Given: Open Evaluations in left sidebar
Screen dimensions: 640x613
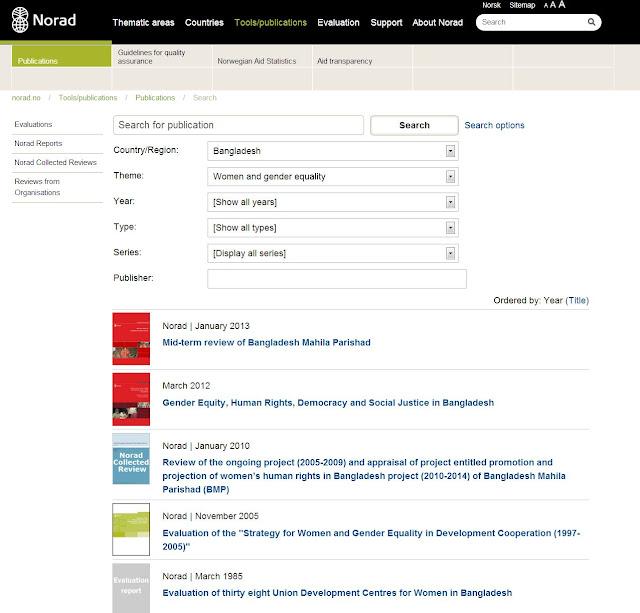Looking at the screenshot, I should point(33,124).
